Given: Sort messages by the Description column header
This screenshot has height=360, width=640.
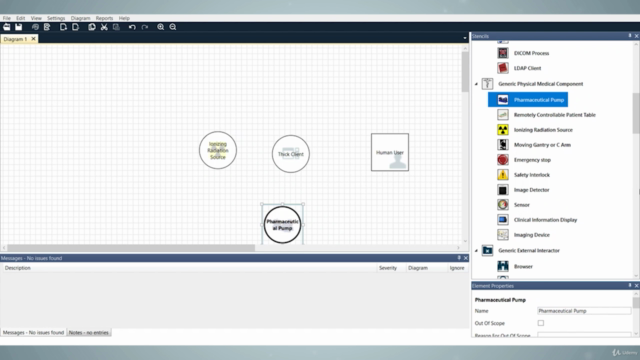Looking at the screenshot, I should coord(18,268).
